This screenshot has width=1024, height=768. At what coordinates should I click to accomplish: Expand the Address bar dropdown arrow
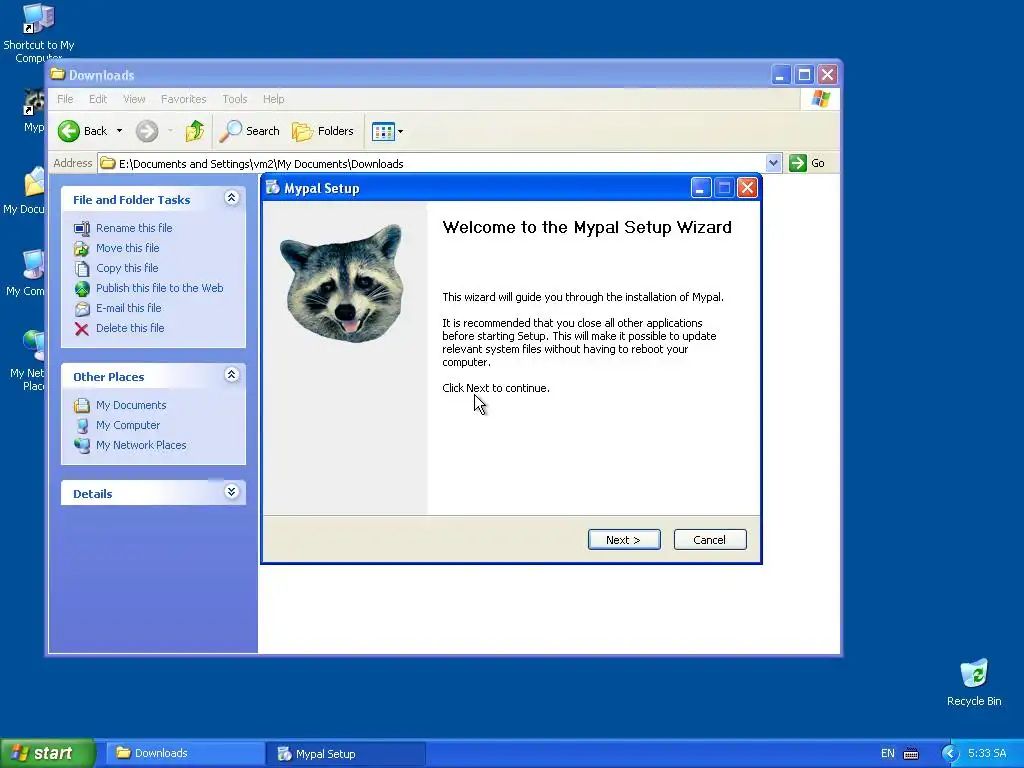coord(773,163)
